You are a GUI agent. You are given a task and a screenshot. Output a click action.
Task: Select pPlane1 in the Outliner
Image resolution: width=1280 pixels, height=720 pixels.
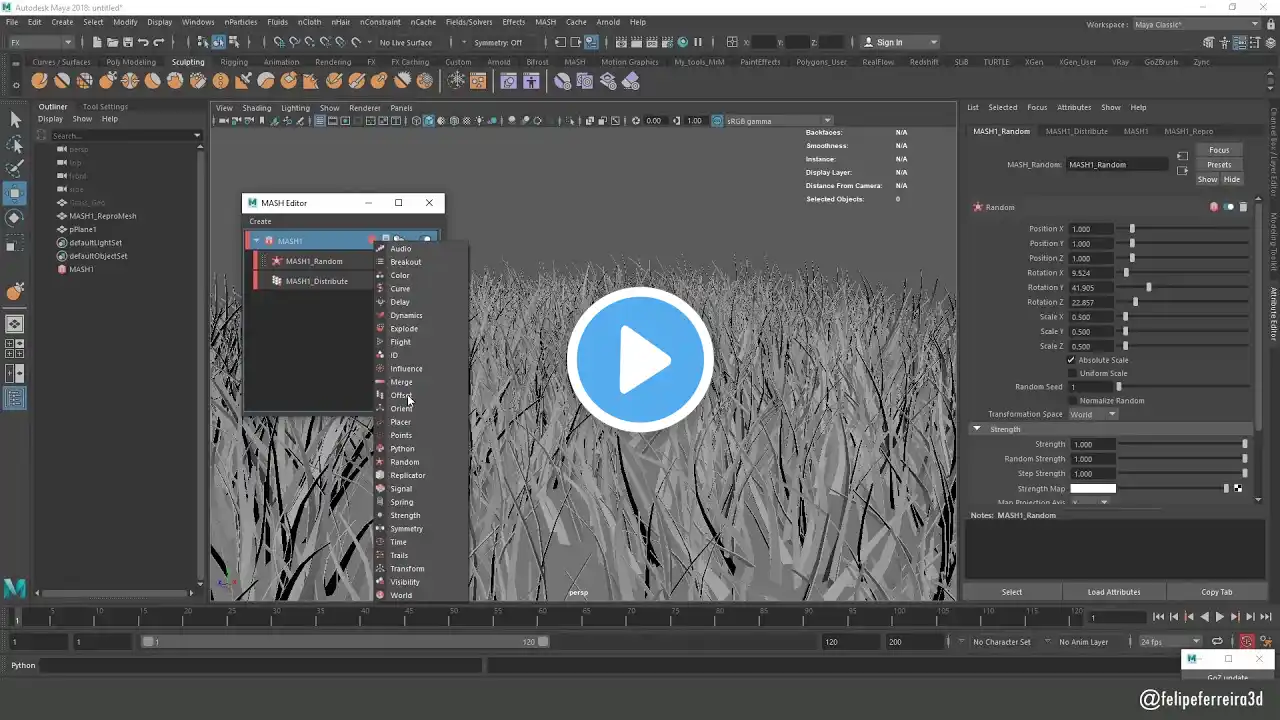83,229
